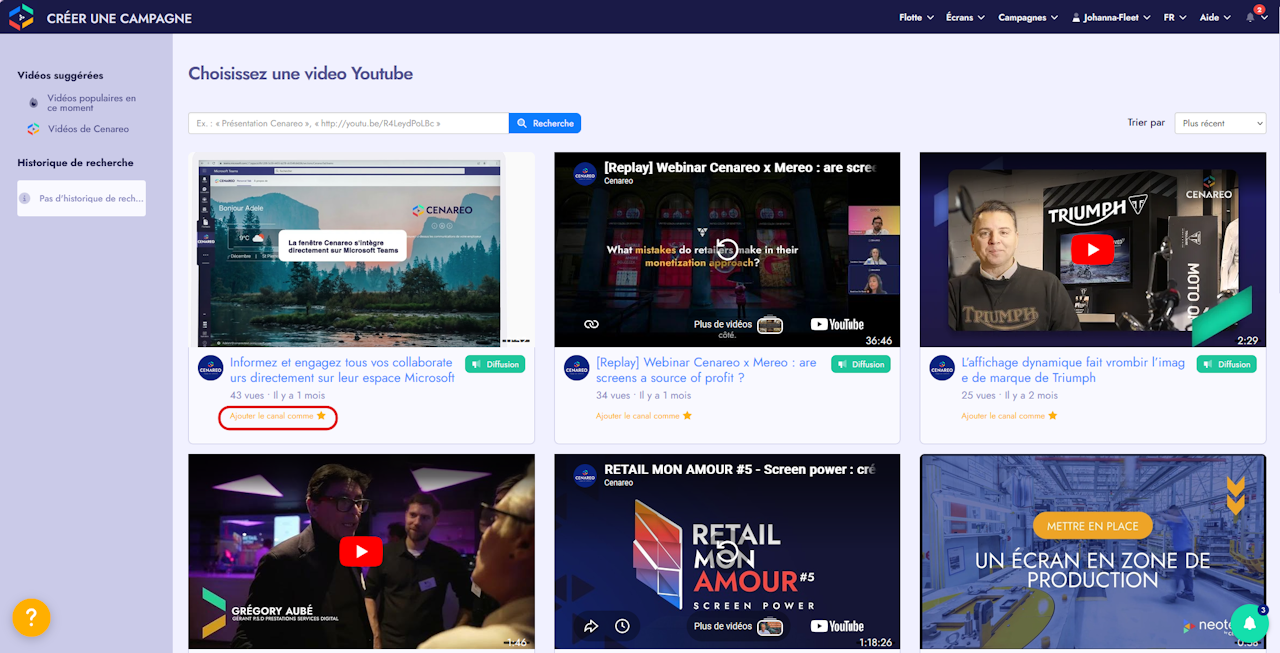Click the YouTube search input field
Viewport: 1280px width, 653px height.
tap(348, 123)
